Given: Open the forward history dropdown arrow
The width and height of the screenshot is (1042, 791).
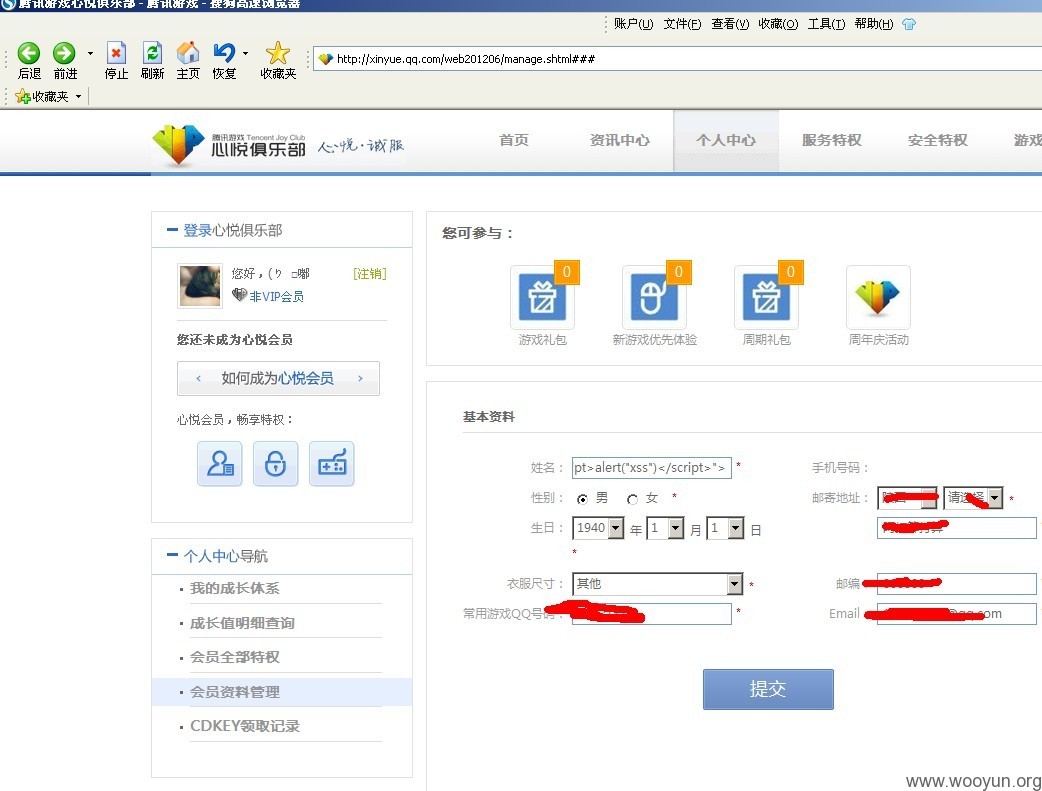Looking at the screenshot, I should 90,53.
